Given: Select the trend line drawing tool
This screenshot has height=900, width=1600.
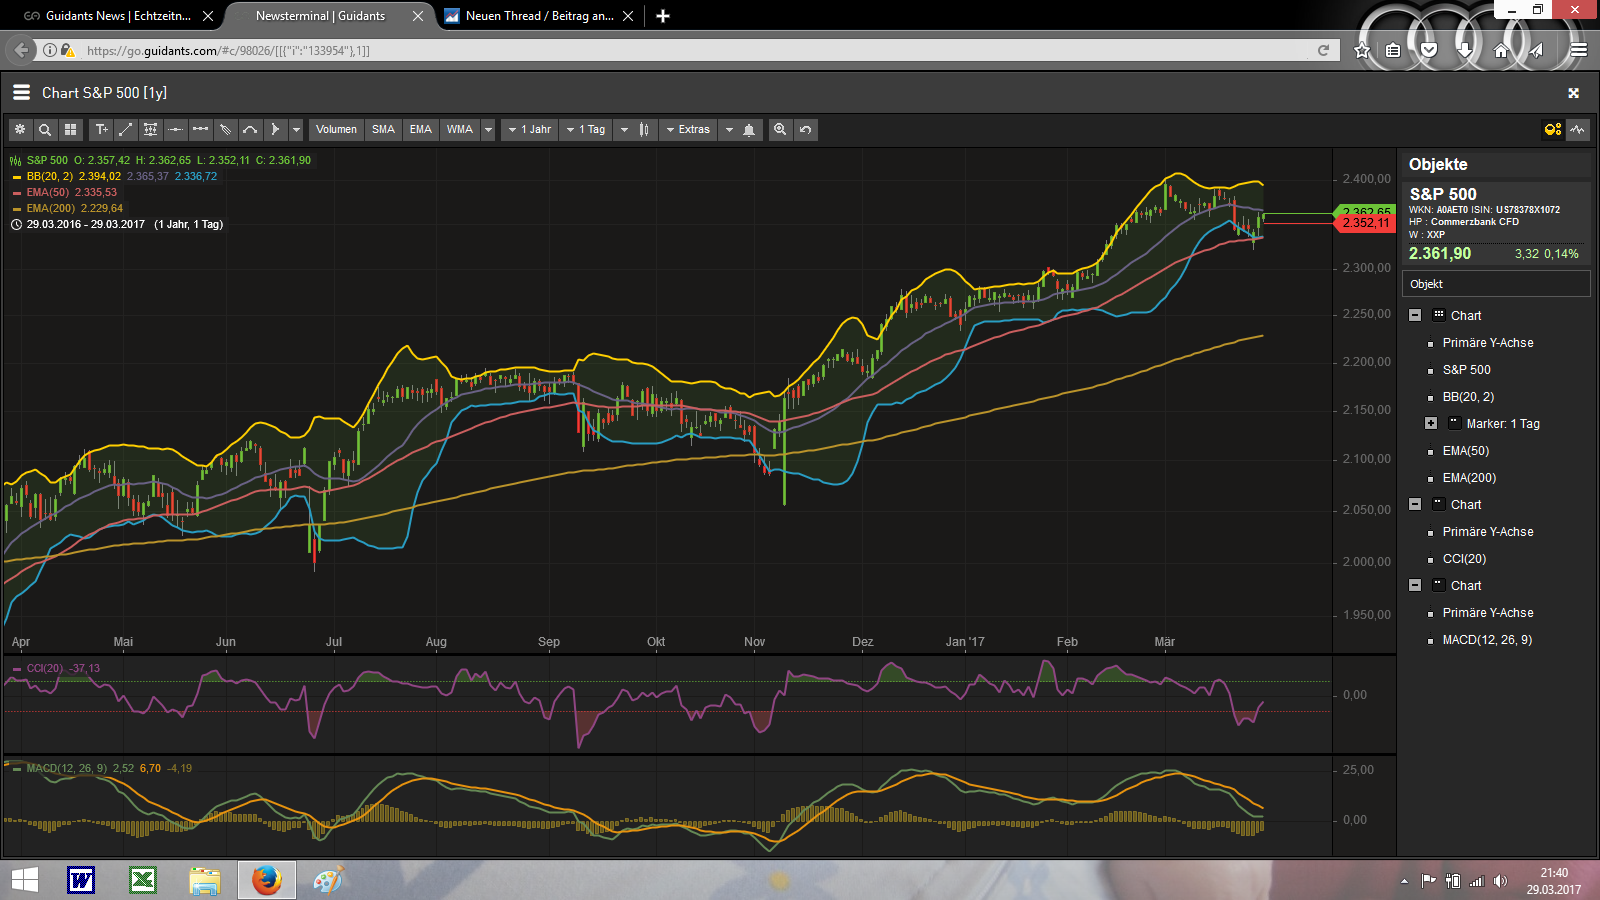Looking at the screenshot, I should 126,129.
